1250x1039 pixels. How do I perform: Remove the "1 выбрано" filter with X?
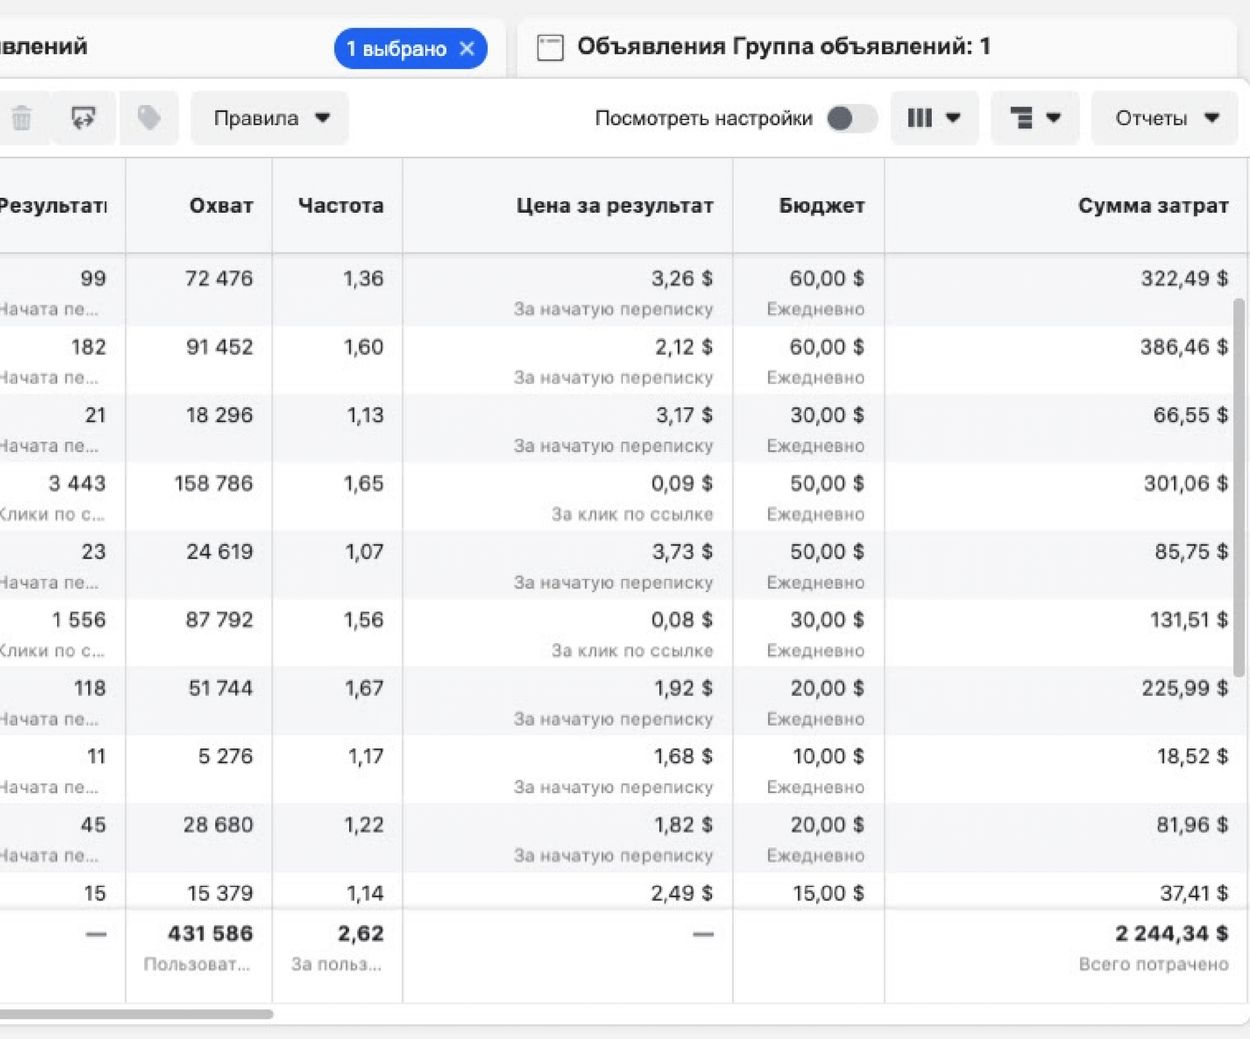click(x=467, y=48)
